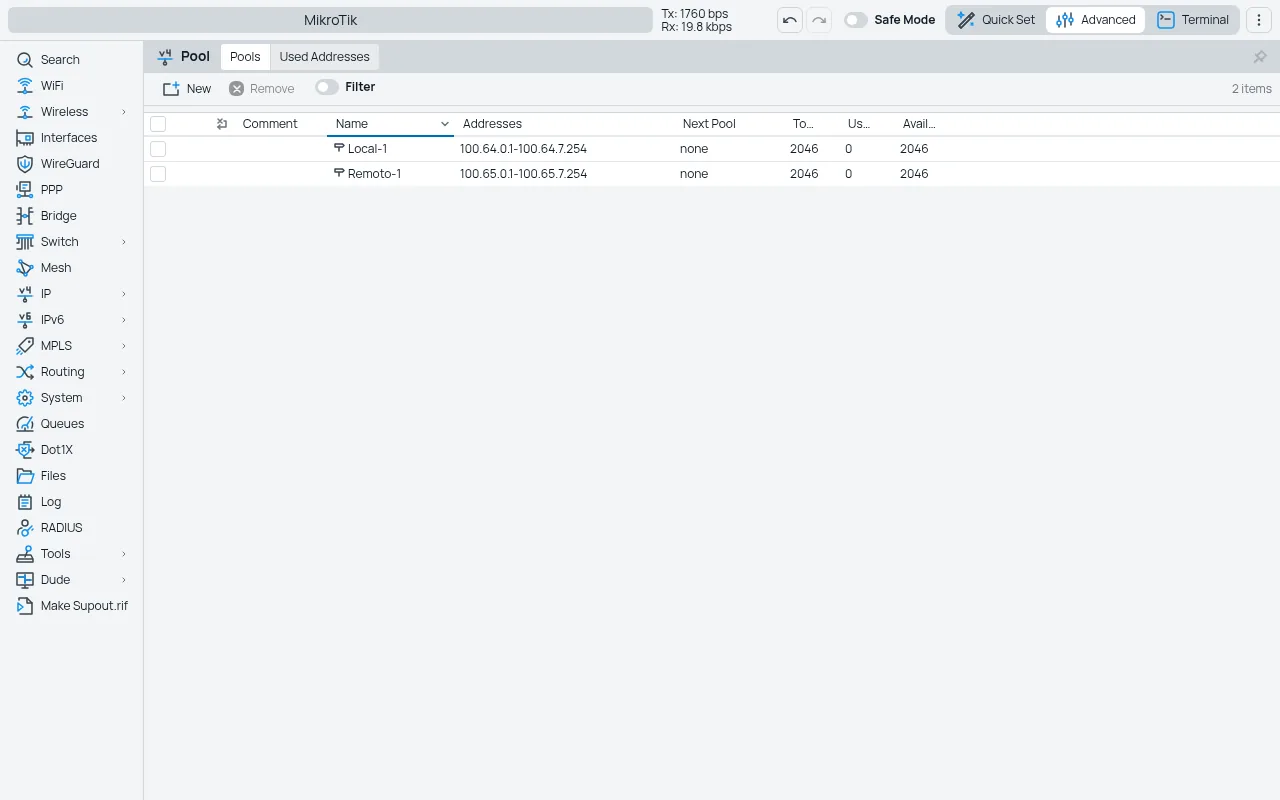
Task: Expand the IP submenu
Action: coord(124,294)
